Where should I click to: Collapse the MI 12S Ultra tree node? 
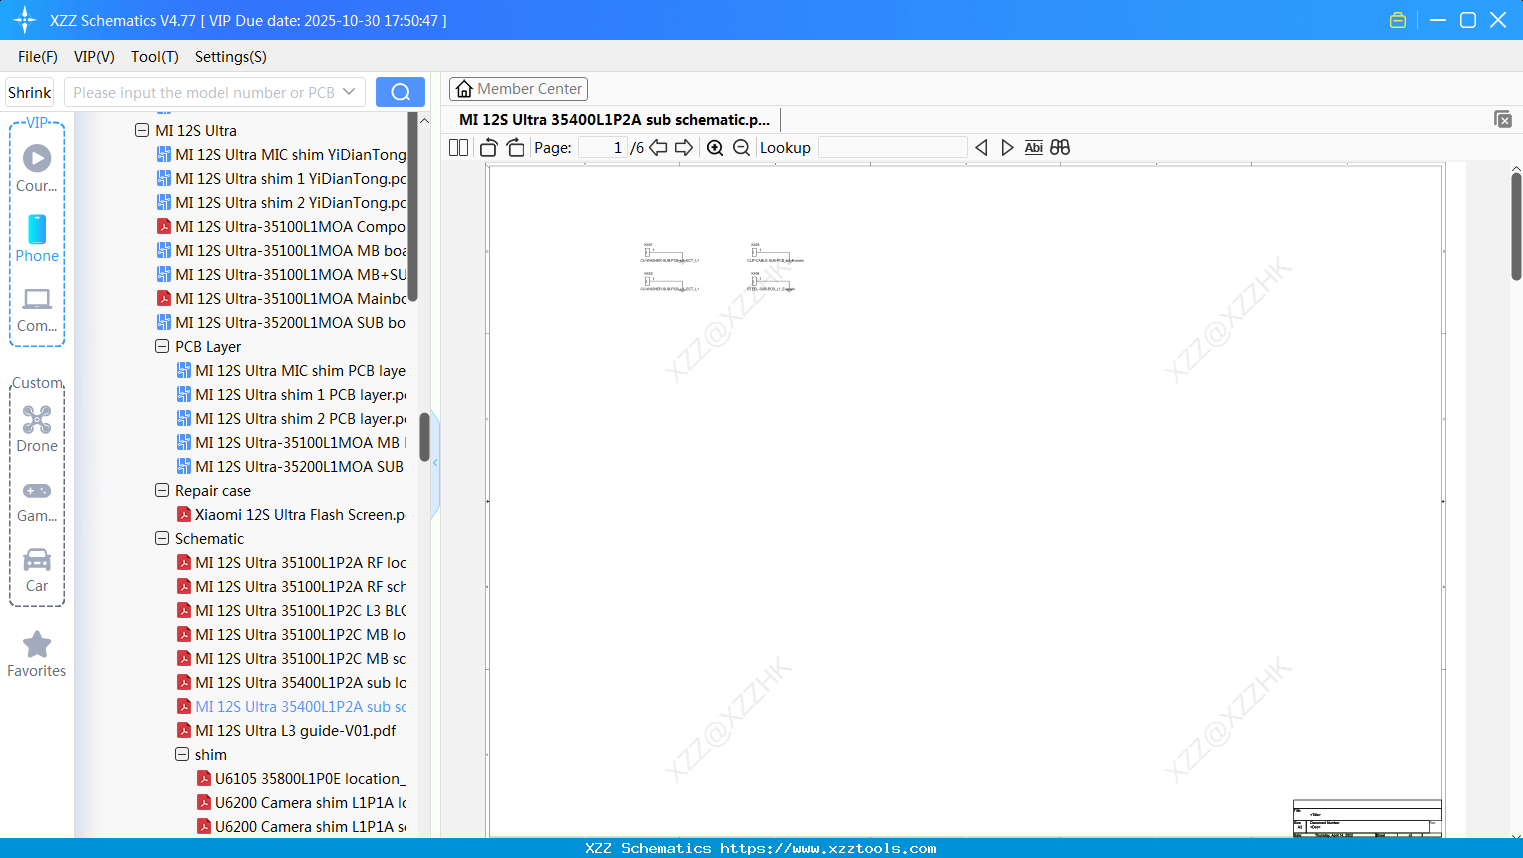click(142, 130)
